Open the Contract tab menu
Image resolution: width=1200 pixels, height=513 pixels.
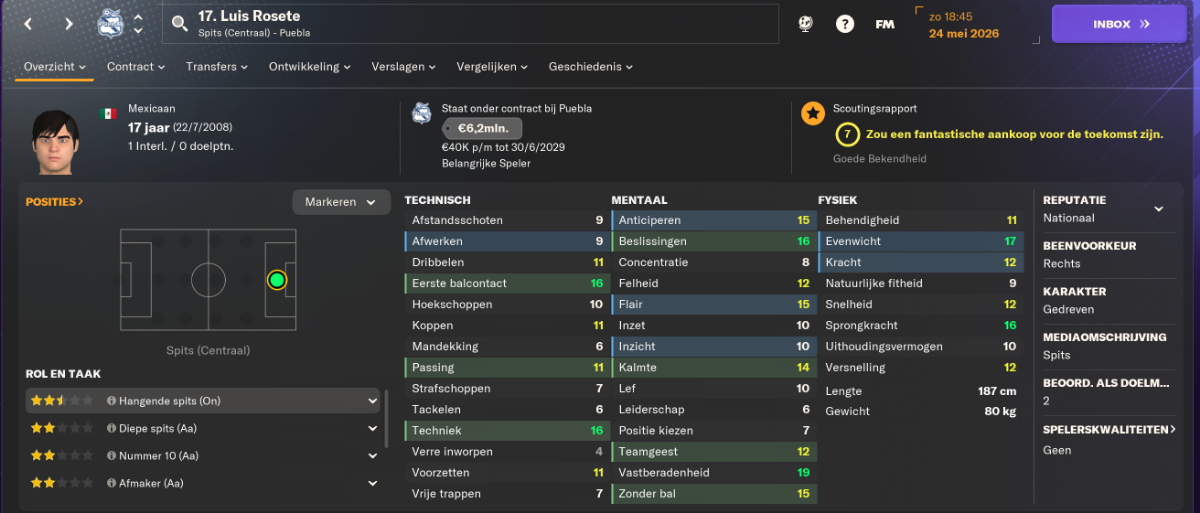pyautogui.click(x=136, y=67)
